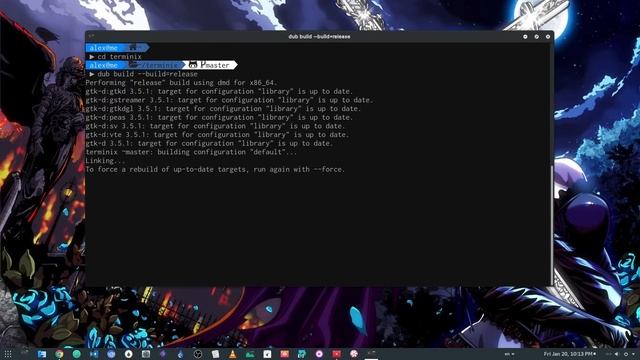
Task: Click the 'dub build --build=release' window title
Action: 319,36
